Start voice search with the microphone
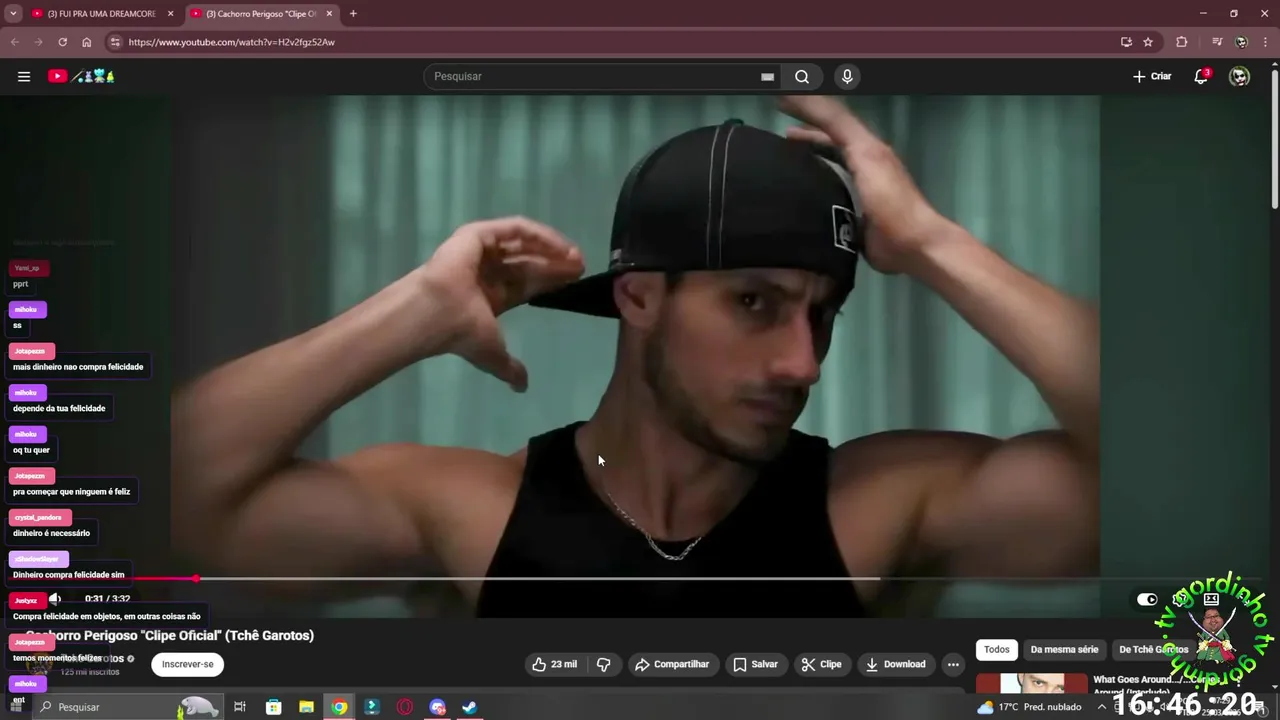Viewport: 1280px width, 720px height. click(x=847, y=76)
